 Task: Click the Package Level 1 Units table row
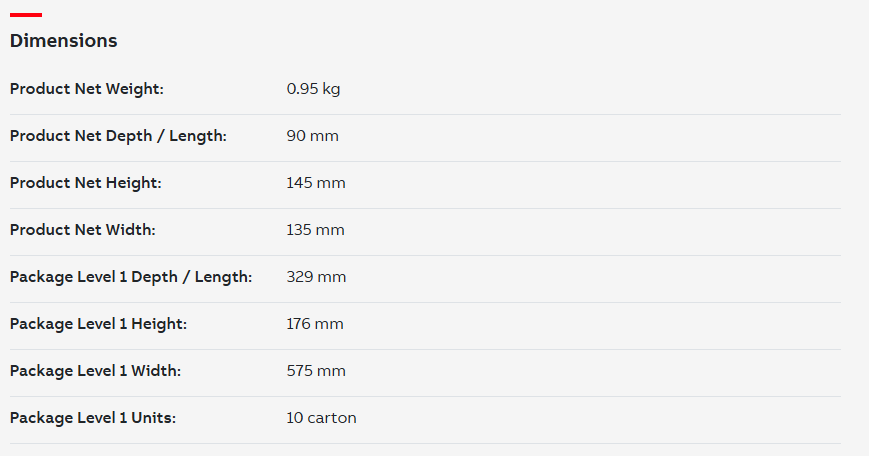pyautogui.click(x=425, y=418)
